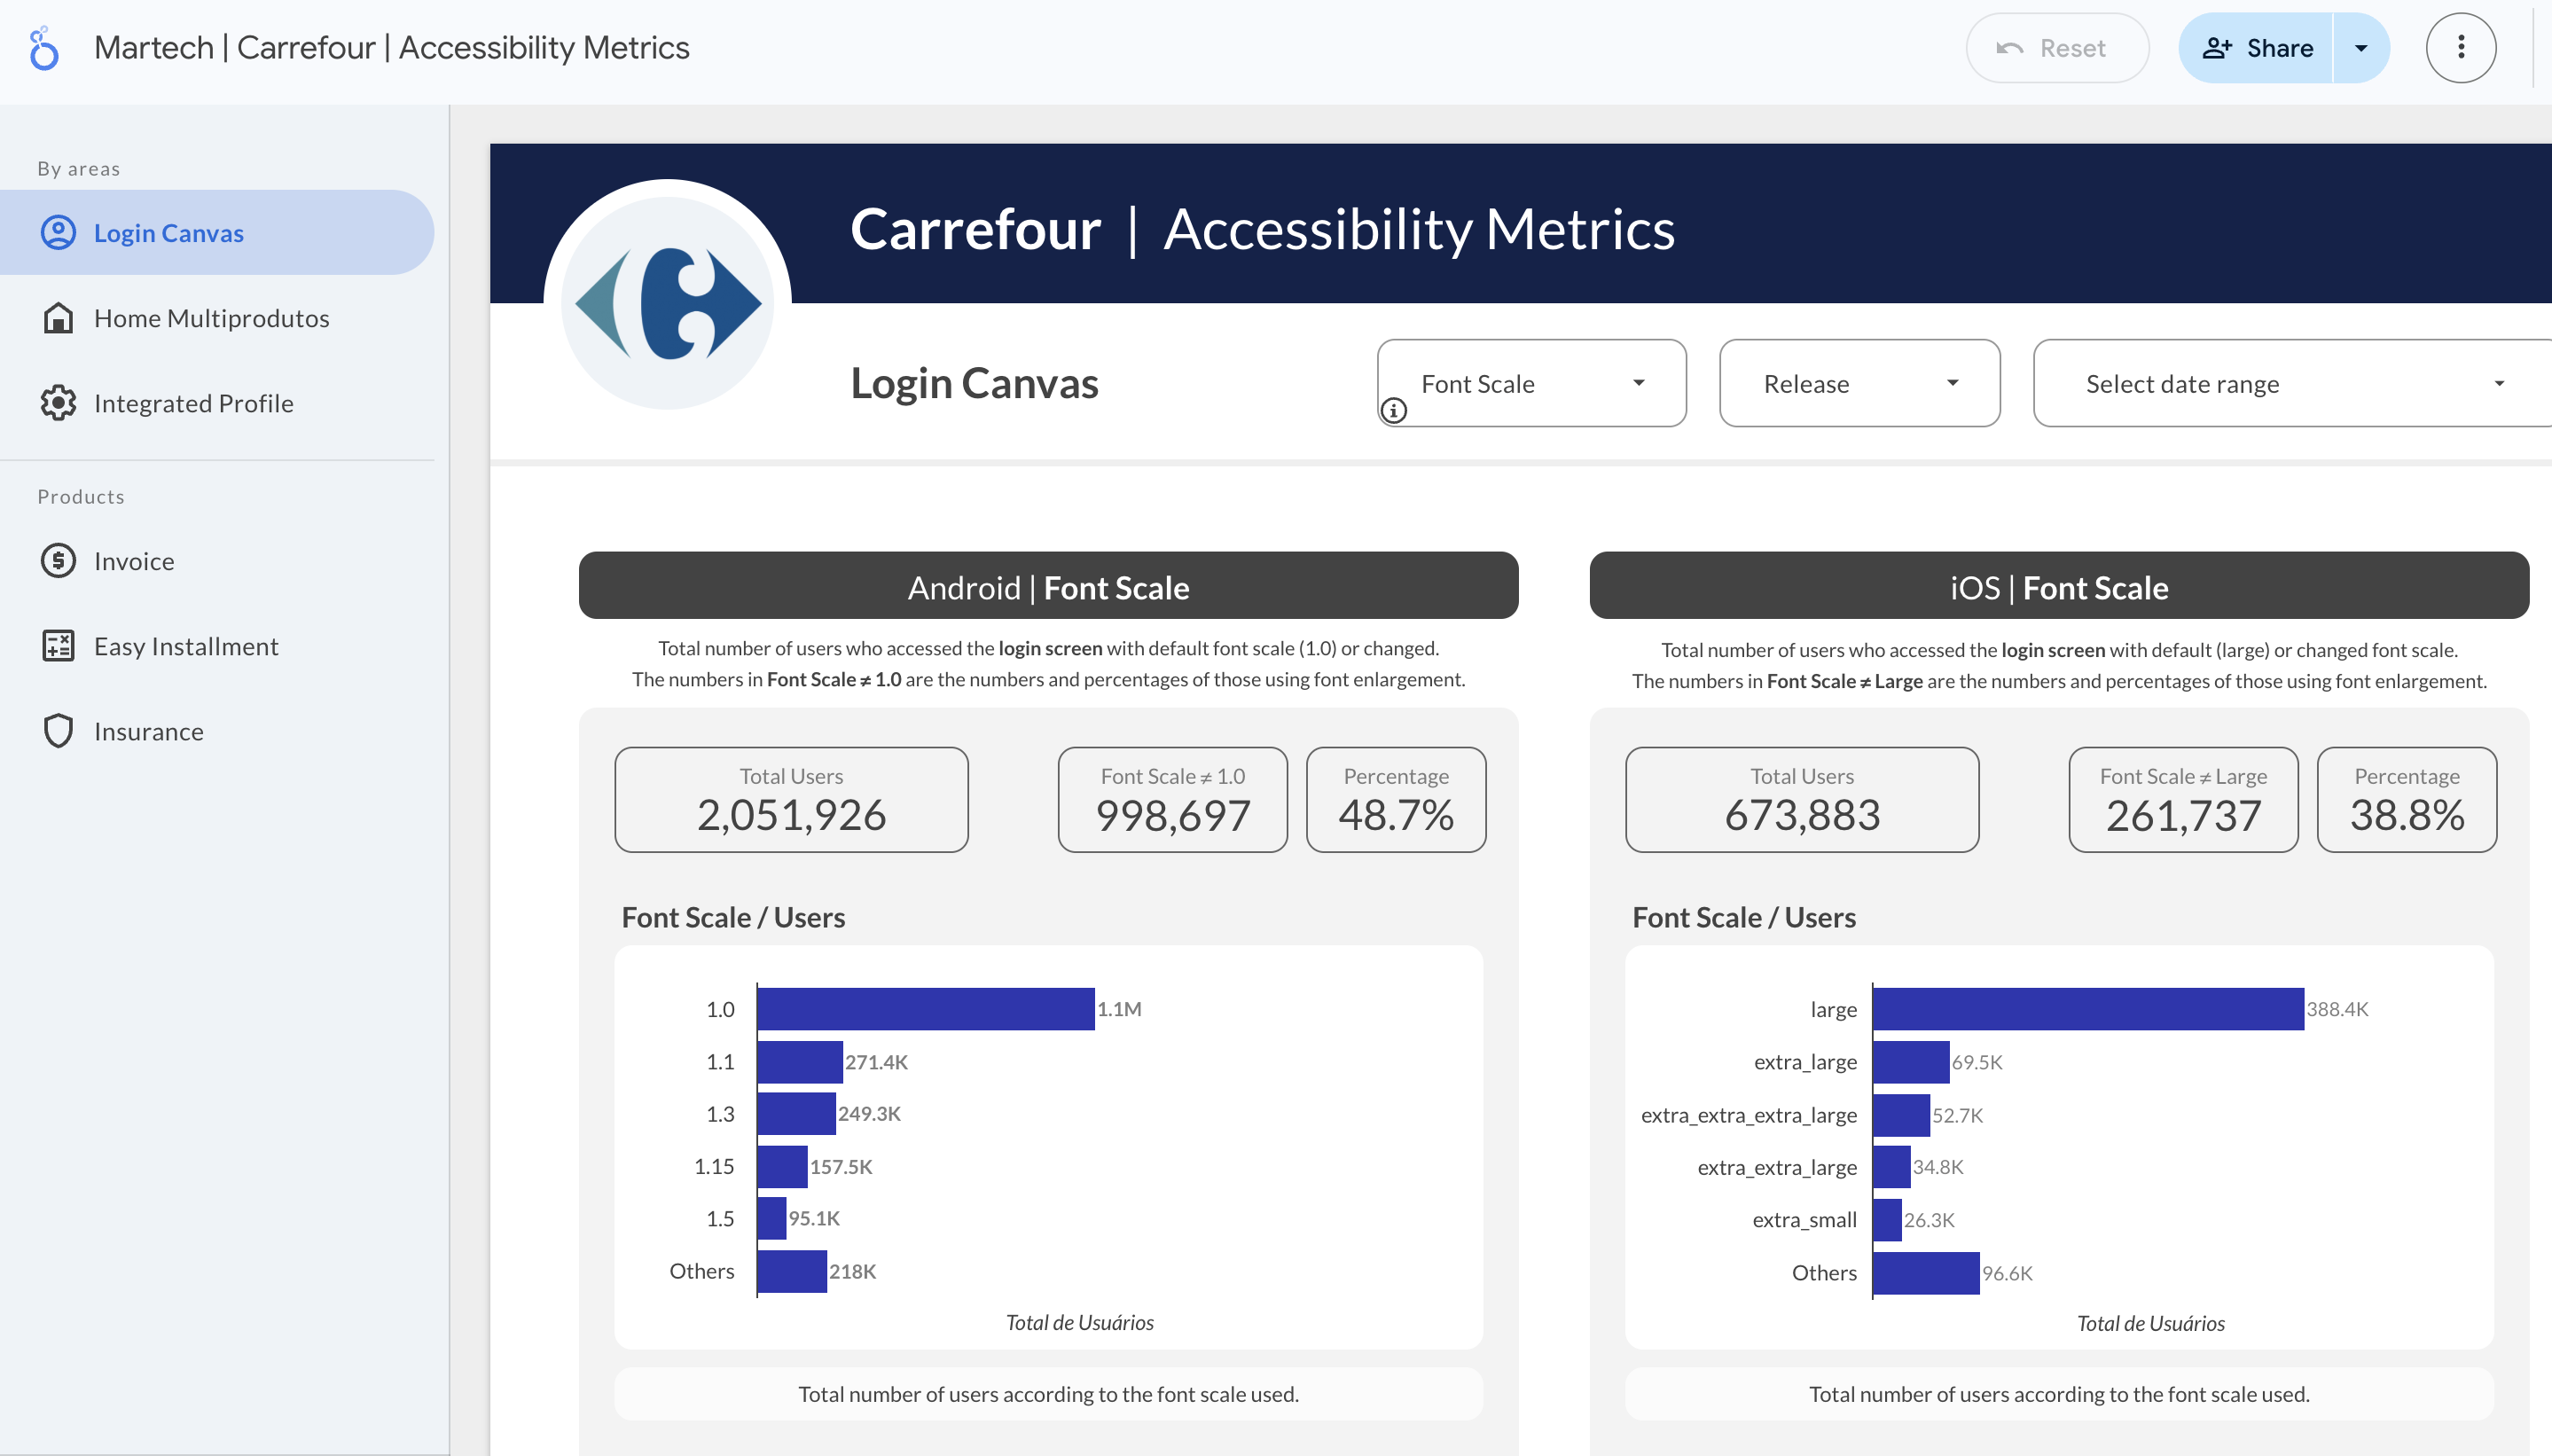Open the Insurance page
Screen dimensions: 2552x1456
(217, 730)
